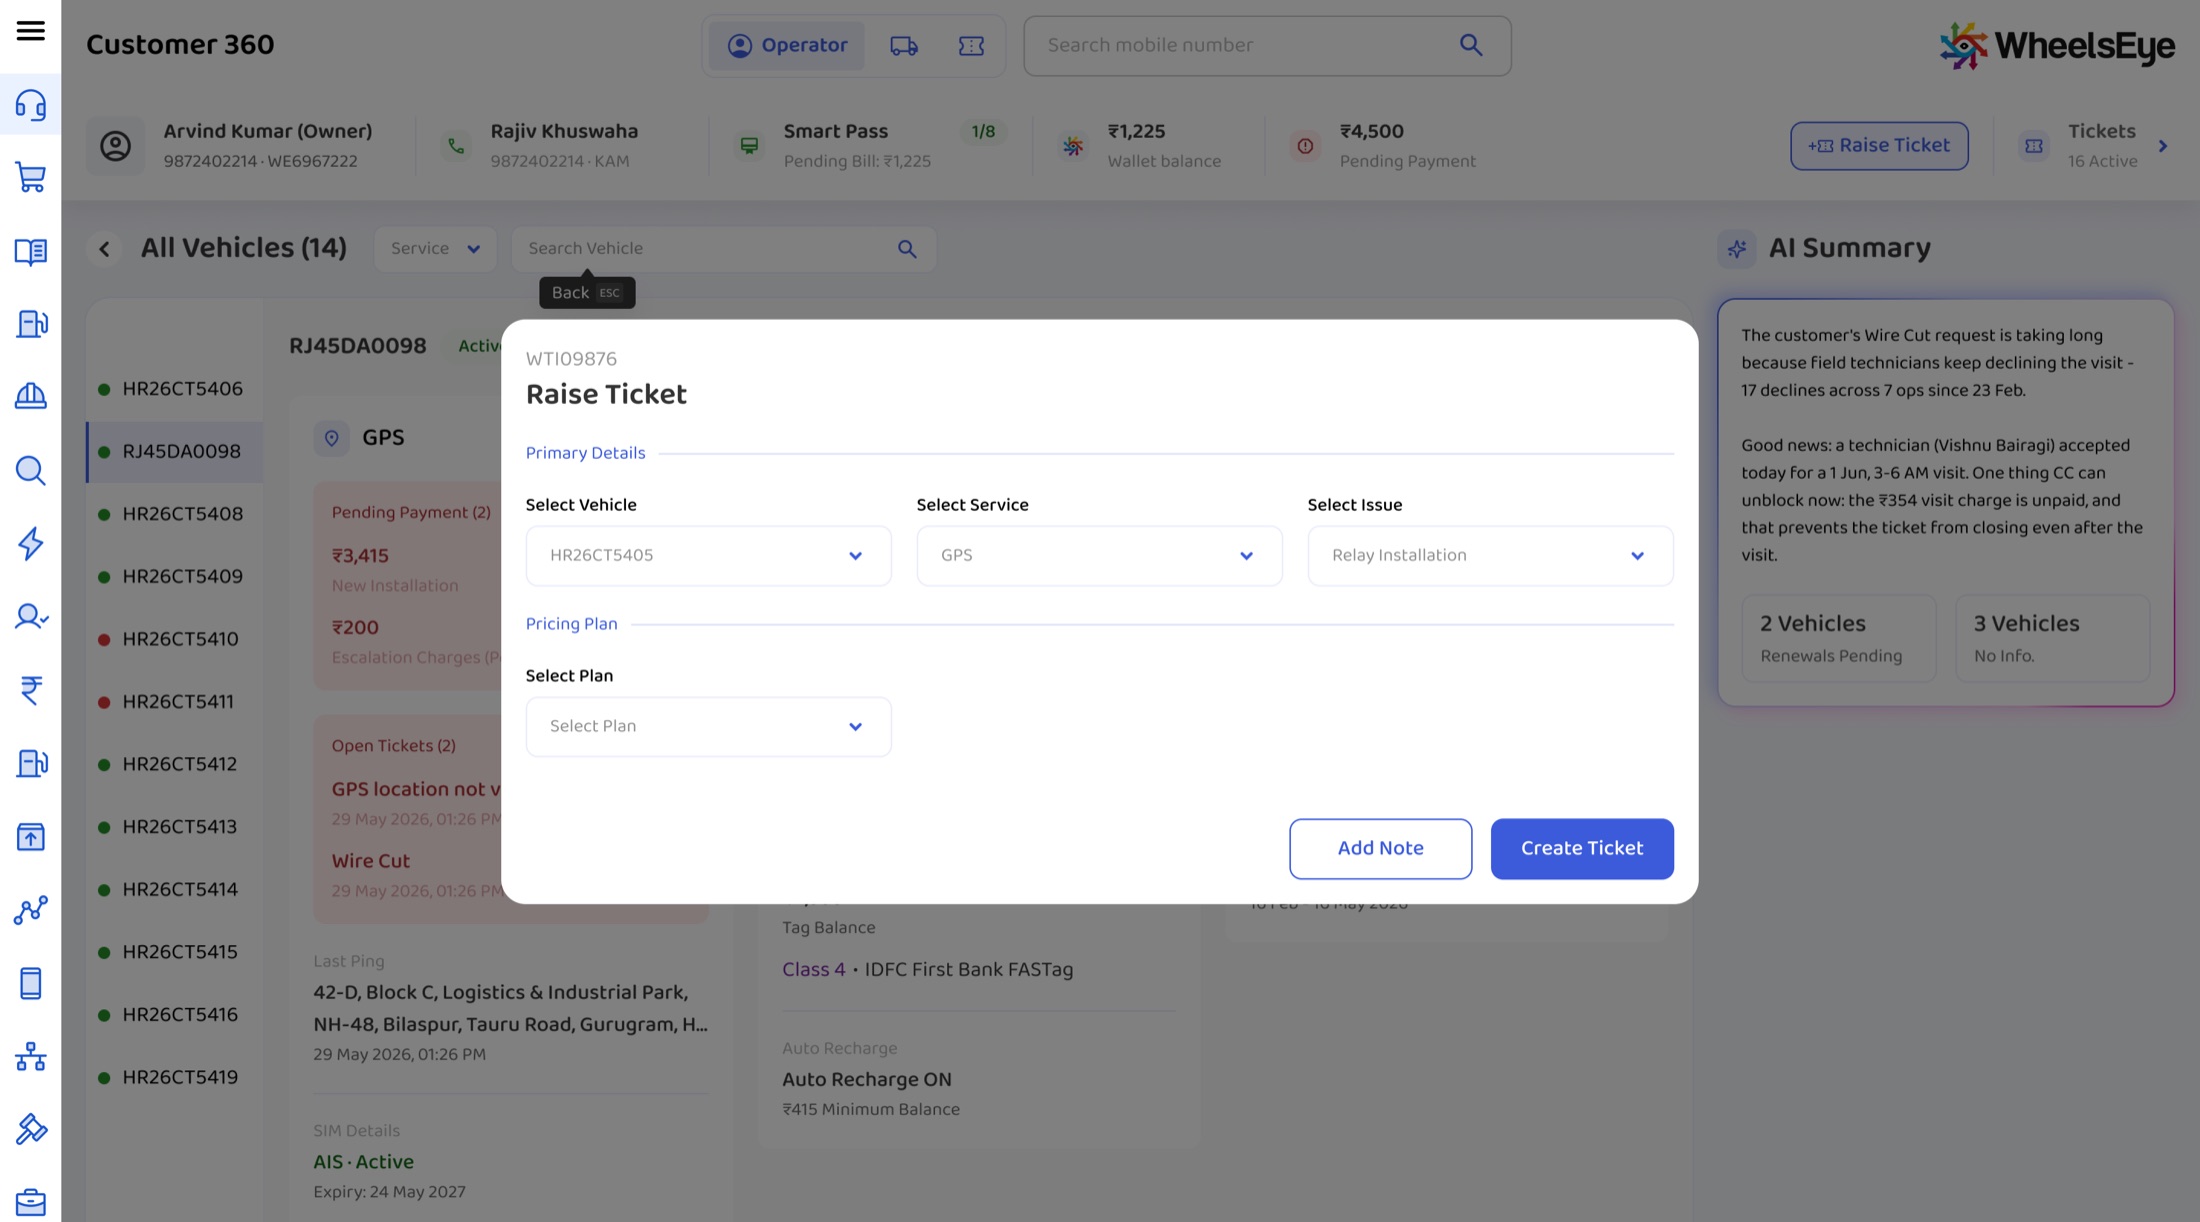
Task: Click the vehicle search magnifier icon
Action: [x=907, y=249]
